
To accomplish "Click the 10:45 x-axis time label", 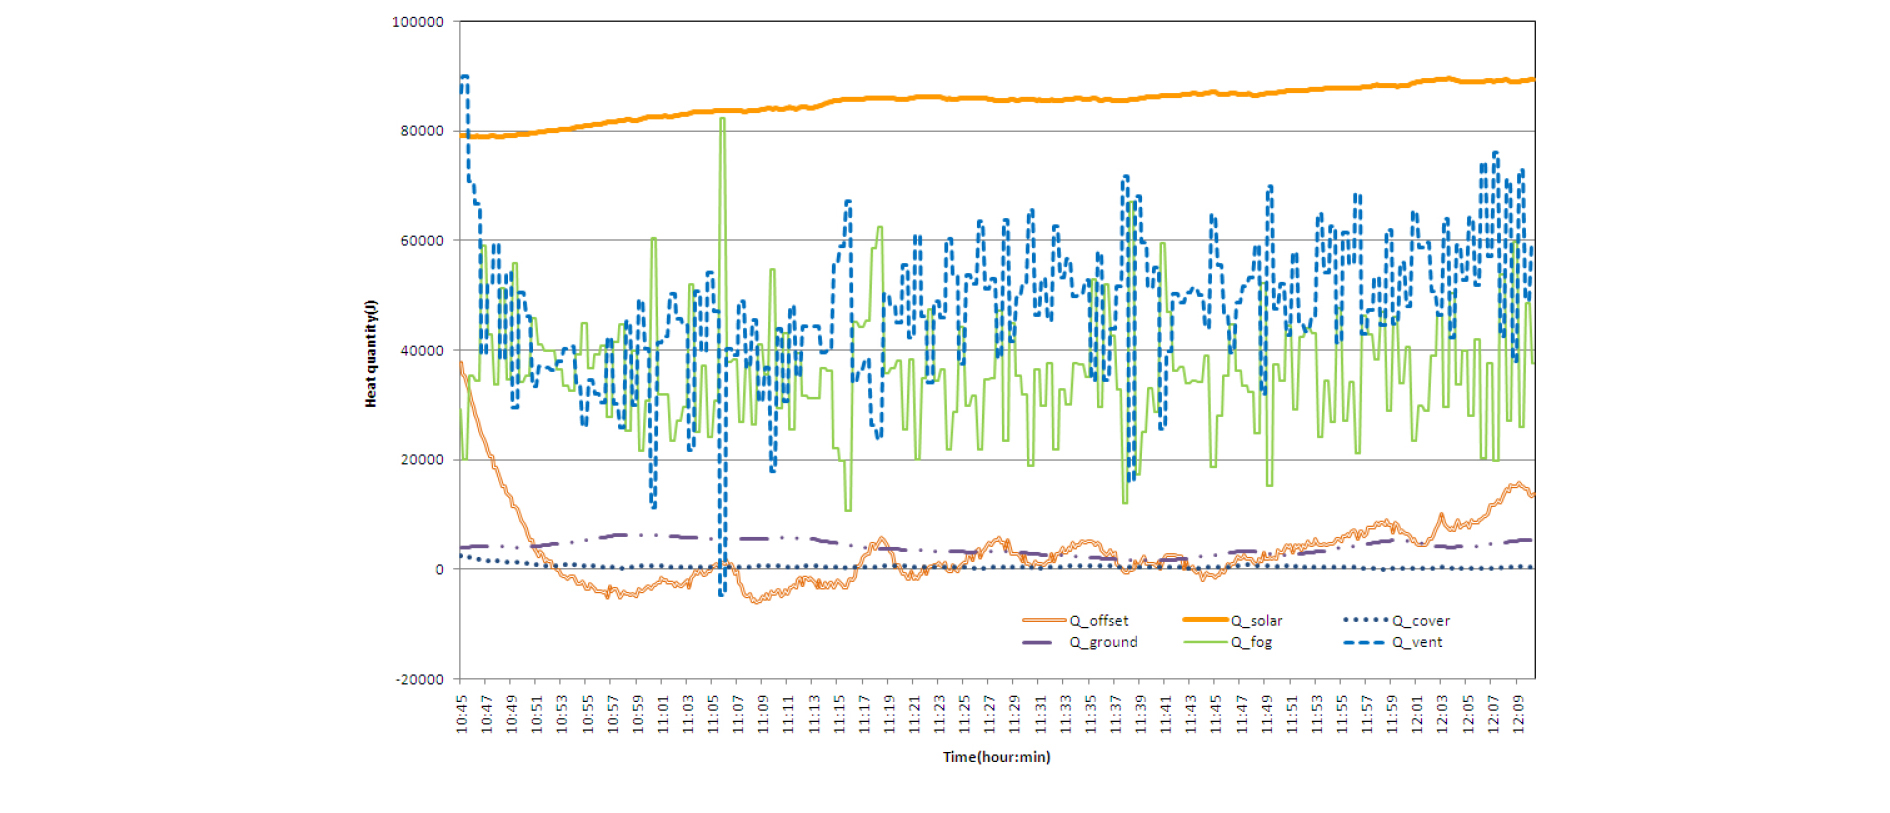I will click(x=462, y=714).
